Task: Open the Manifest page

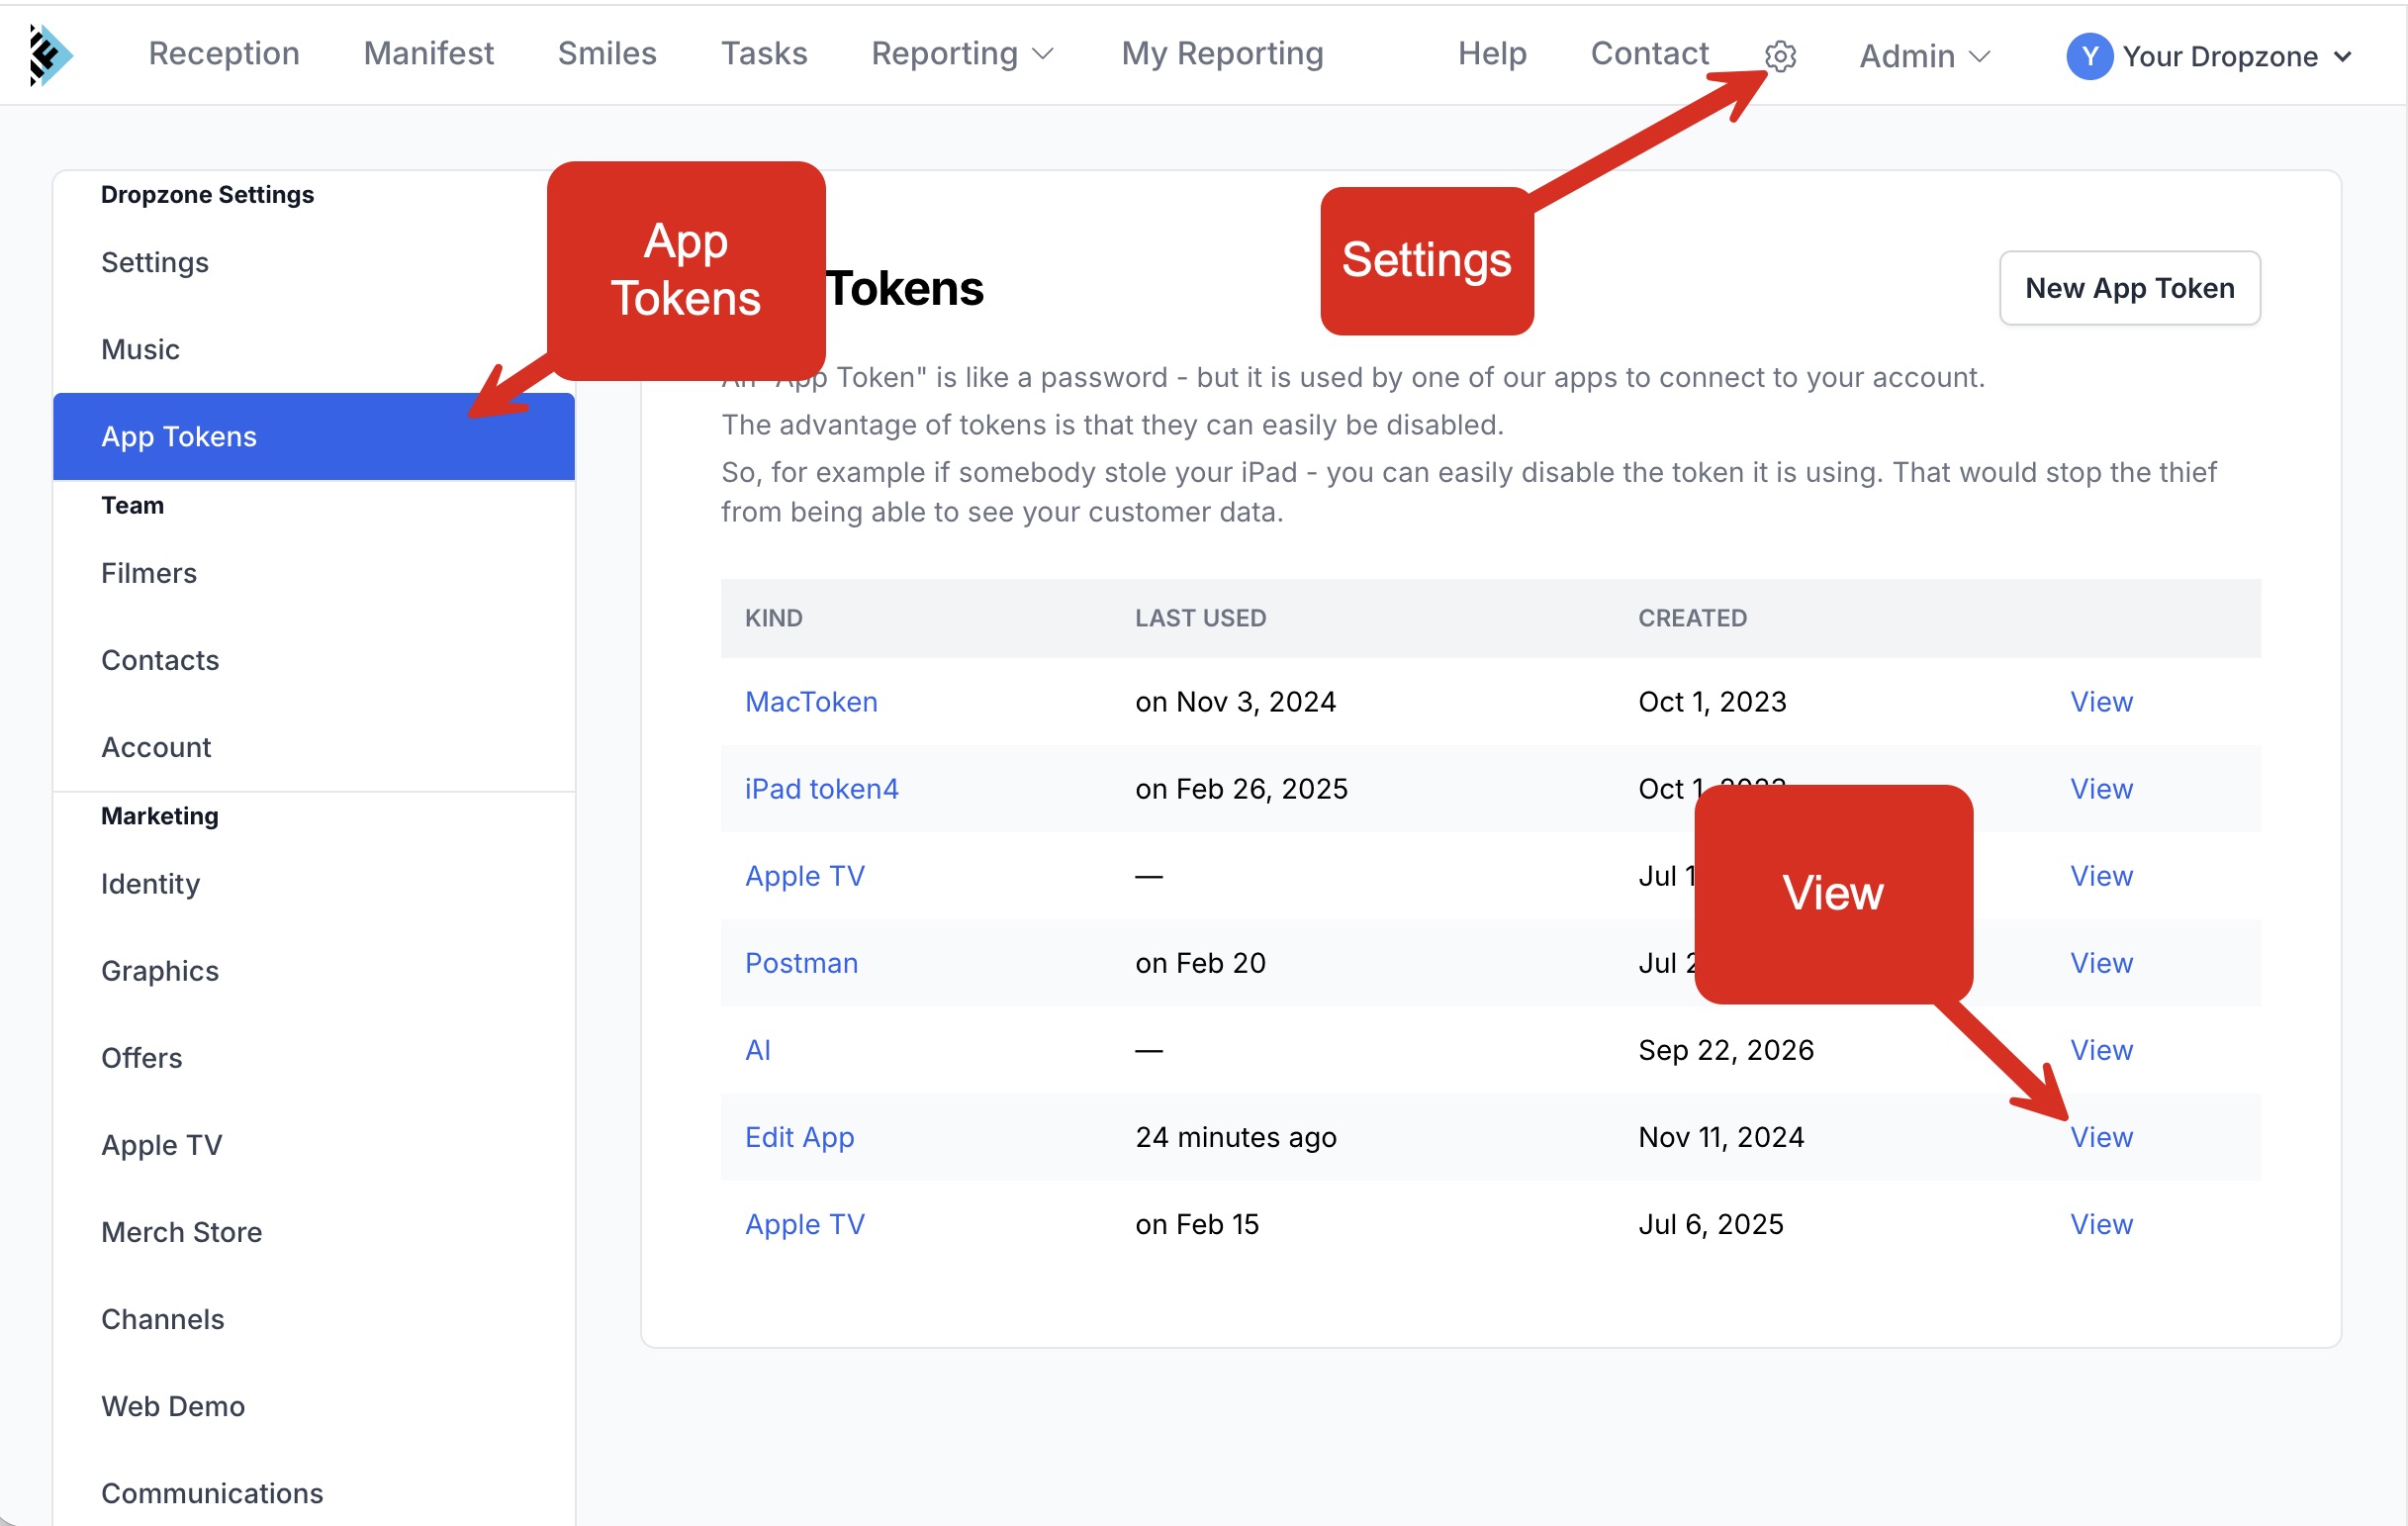Action: (428, 54)
